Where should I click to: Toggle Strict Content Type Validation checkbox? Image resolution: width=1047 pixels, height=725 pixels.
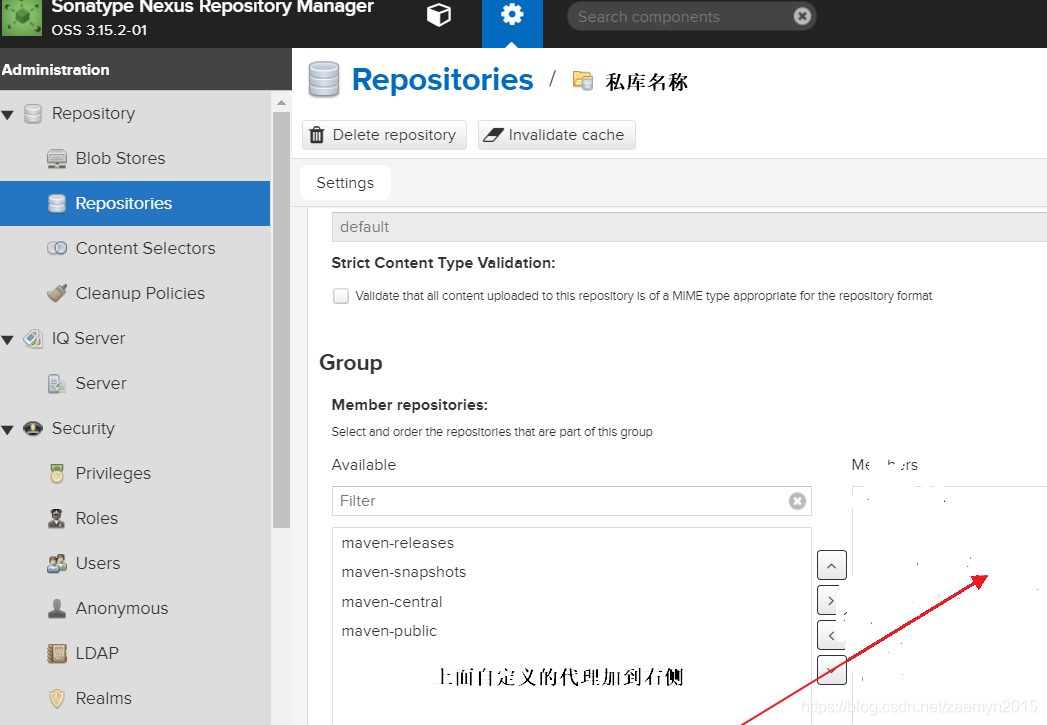pos(341,296)
